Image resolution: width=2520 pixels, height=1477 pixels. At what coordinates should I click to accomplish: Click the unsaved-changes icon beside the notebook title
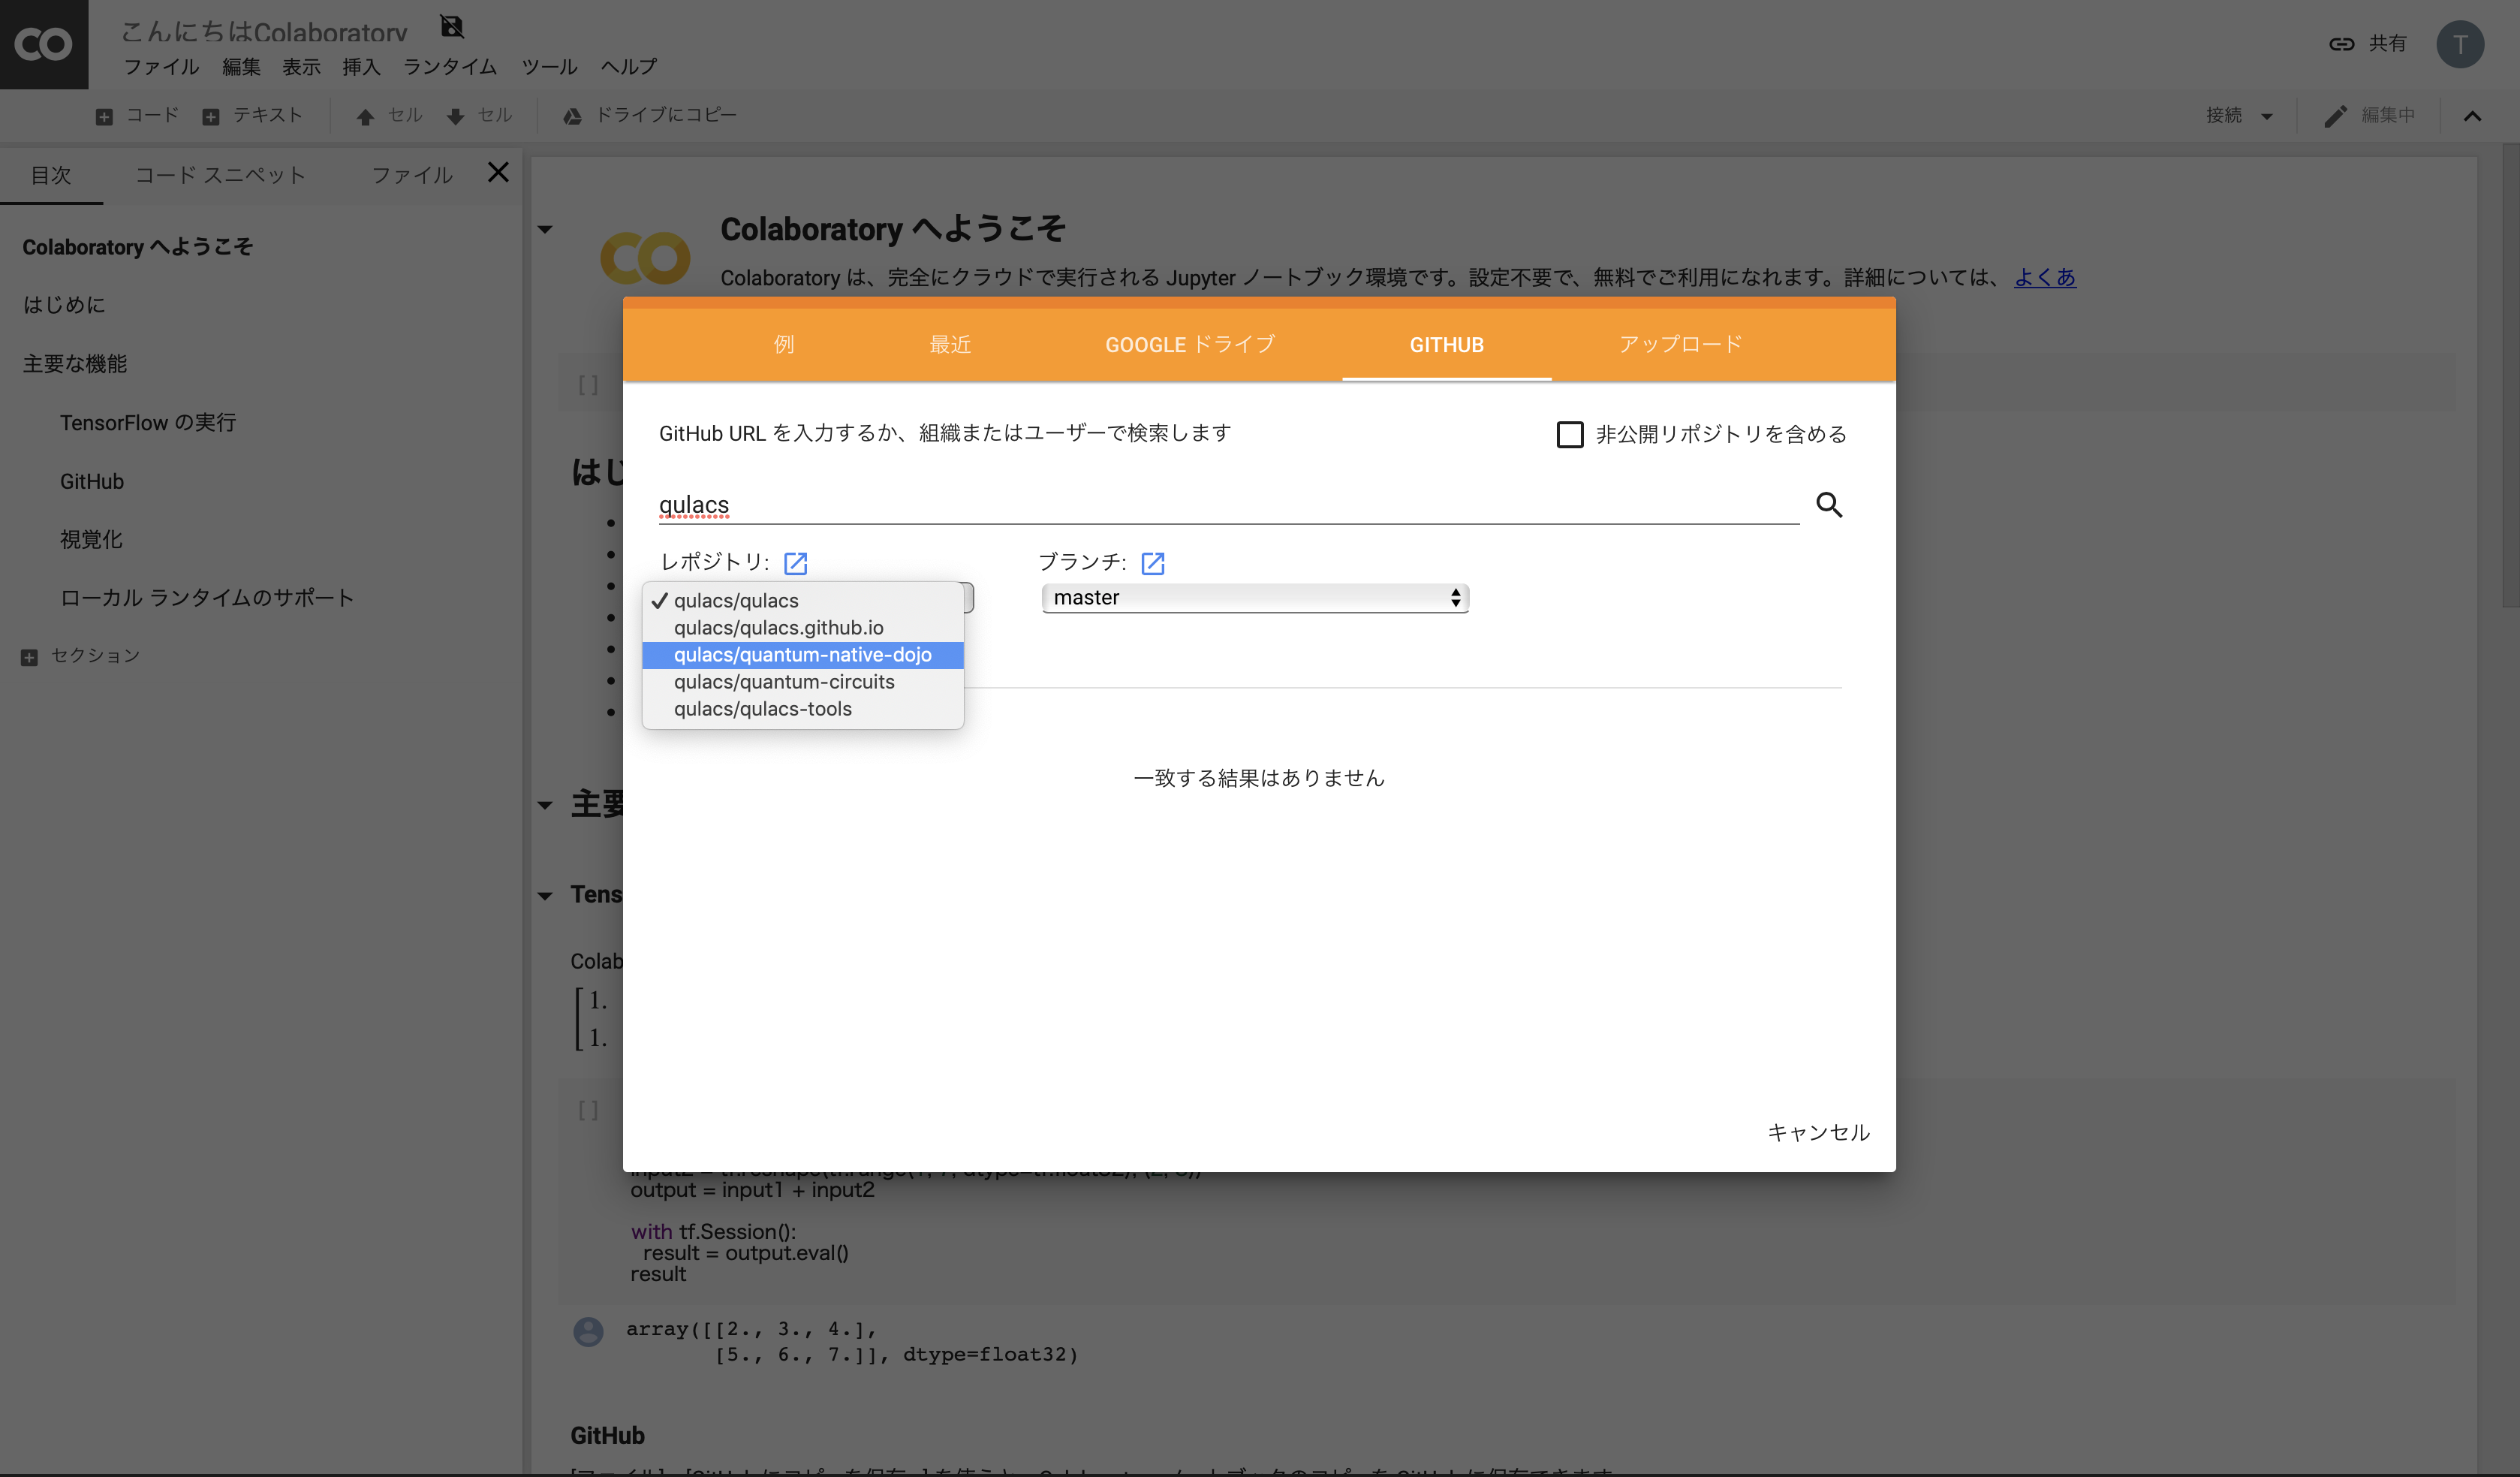(x=452, y=27)
